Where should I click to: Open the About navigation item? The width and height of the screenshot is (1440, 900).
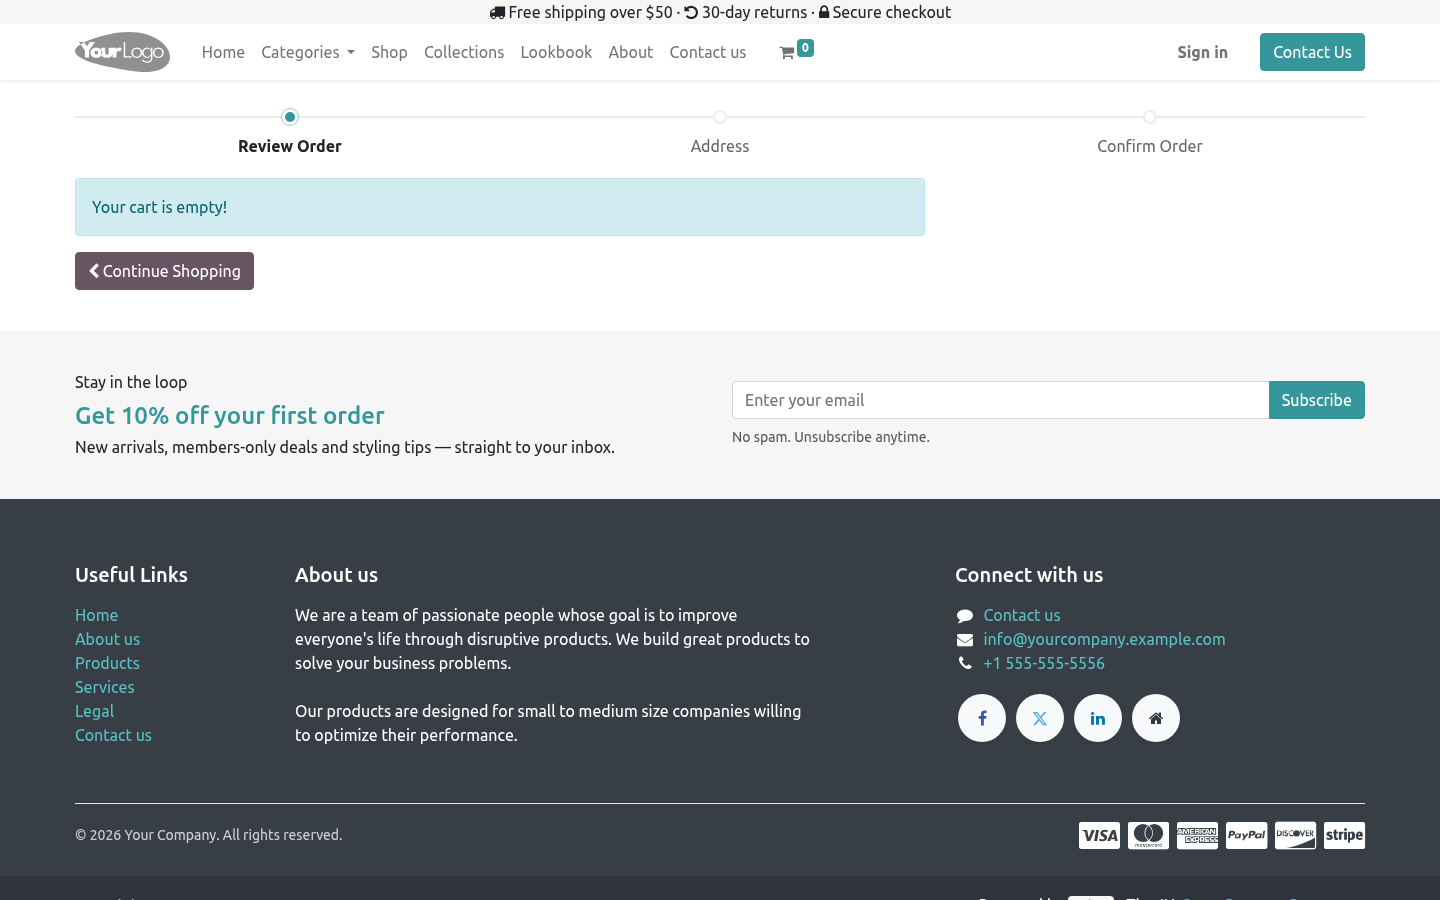(x=631, y=52)
